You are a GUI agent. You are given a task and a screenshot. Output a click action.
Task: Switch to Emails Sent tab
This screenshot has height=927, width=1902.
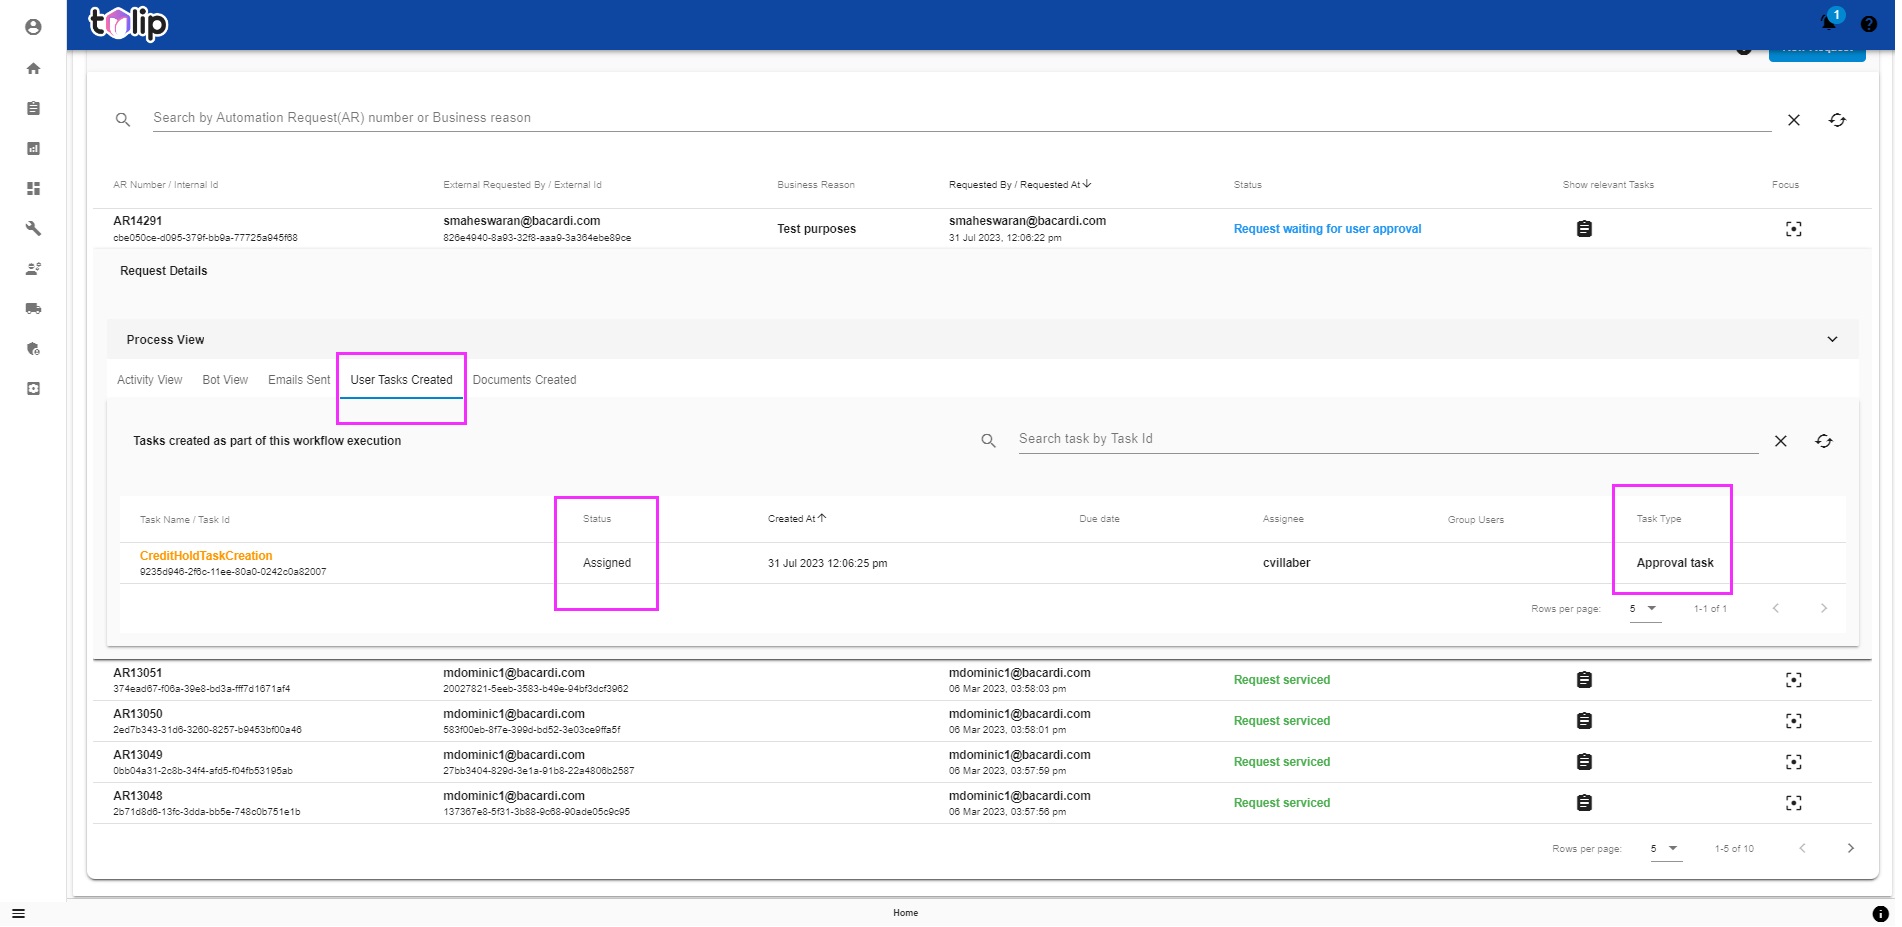click(x=299, y=380)
